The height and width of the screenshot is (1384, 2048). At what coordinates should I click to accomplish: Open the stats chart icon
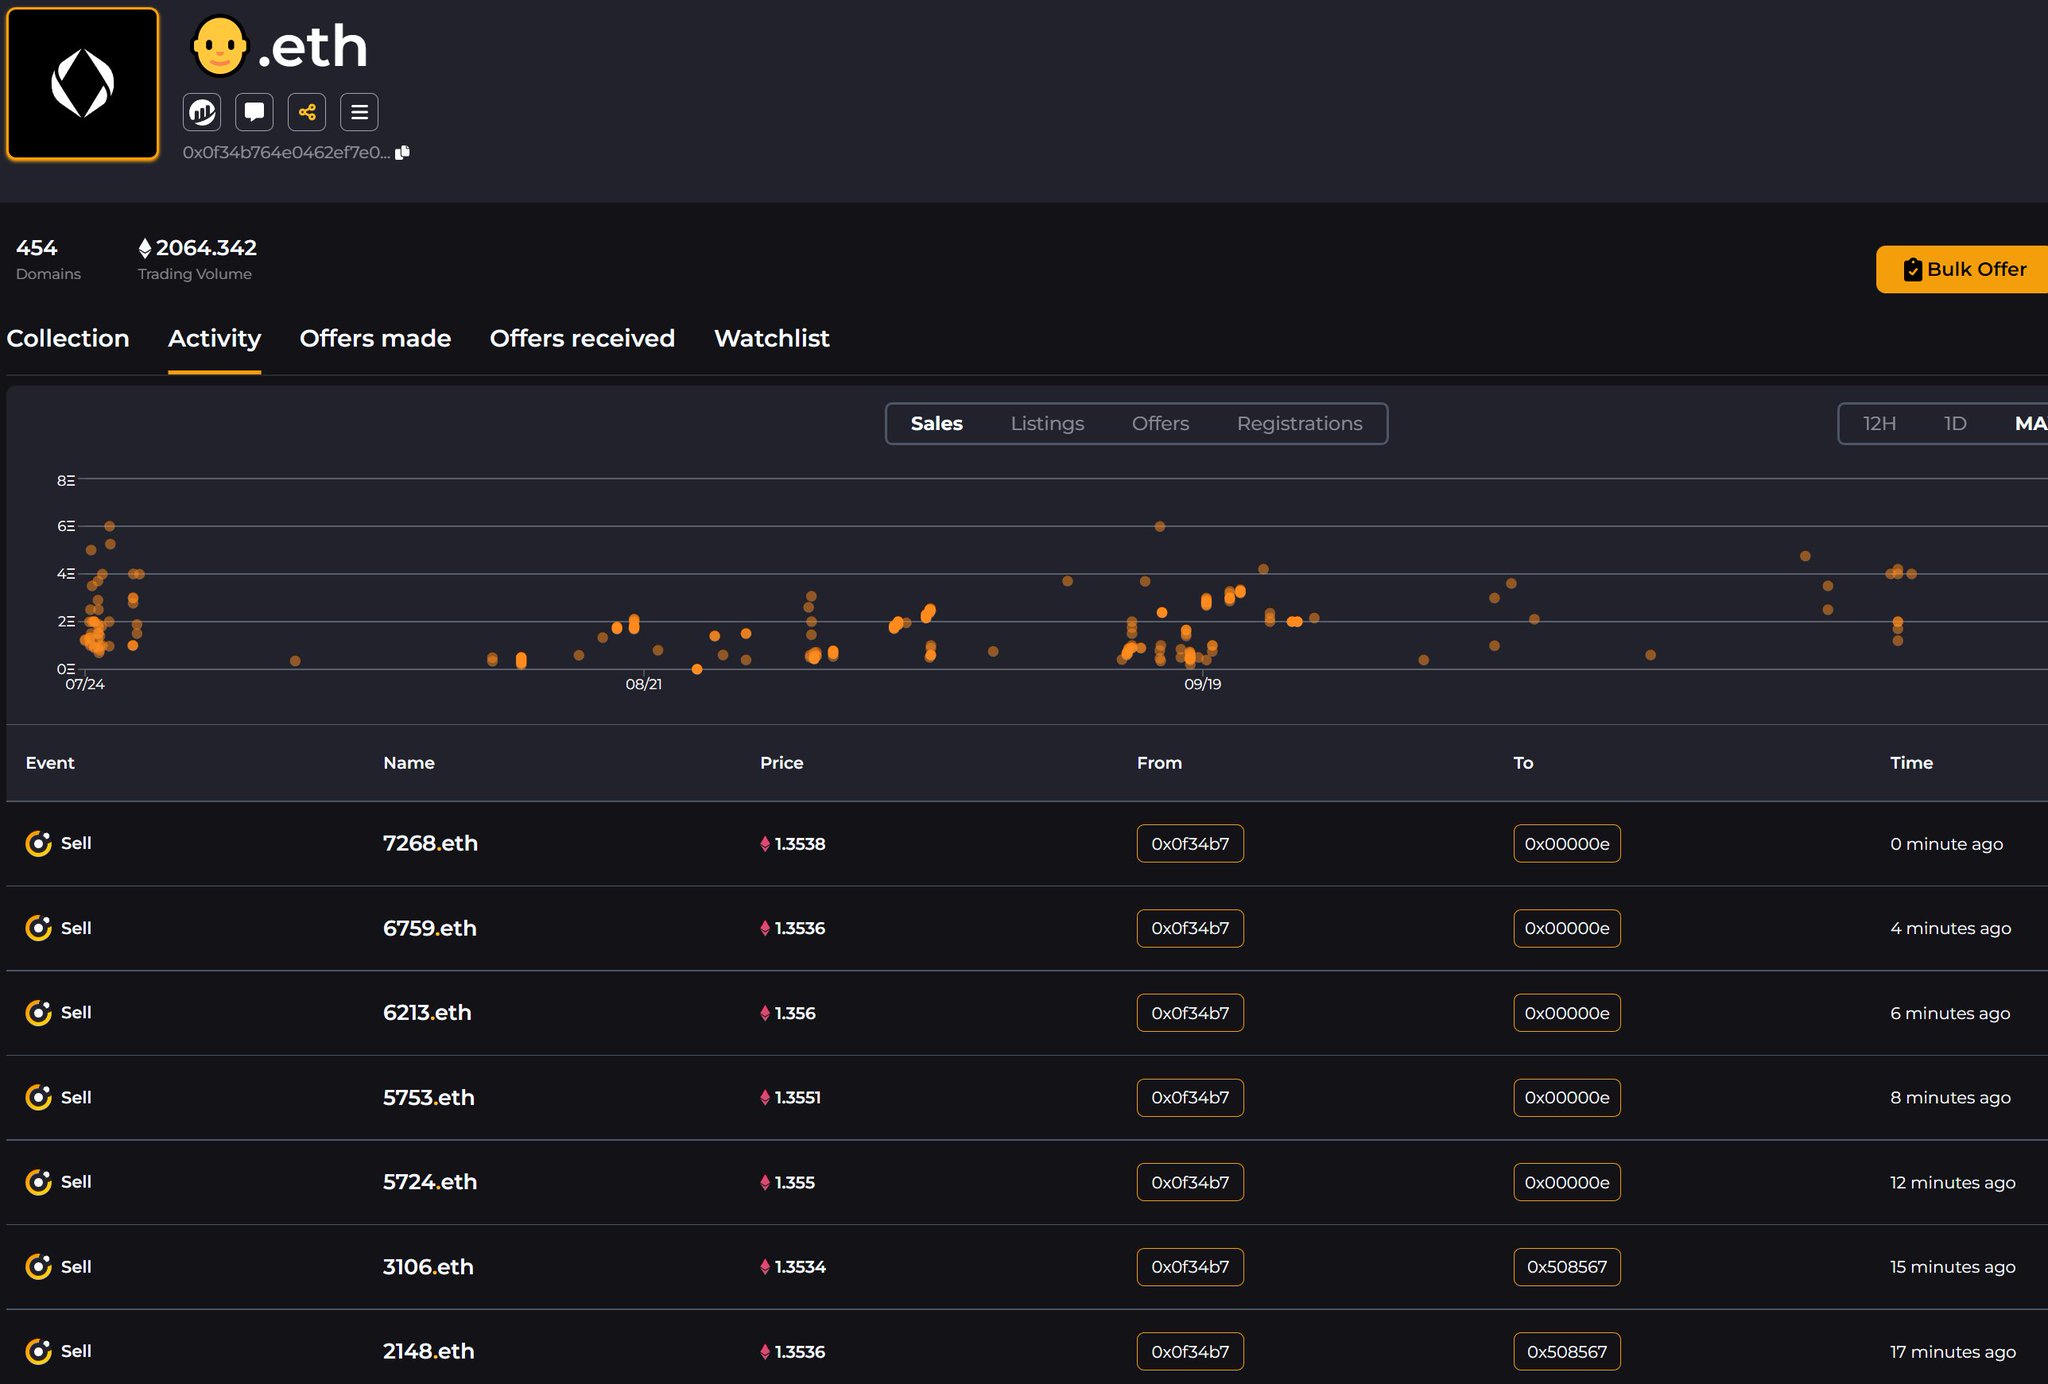tap(202, 112)
